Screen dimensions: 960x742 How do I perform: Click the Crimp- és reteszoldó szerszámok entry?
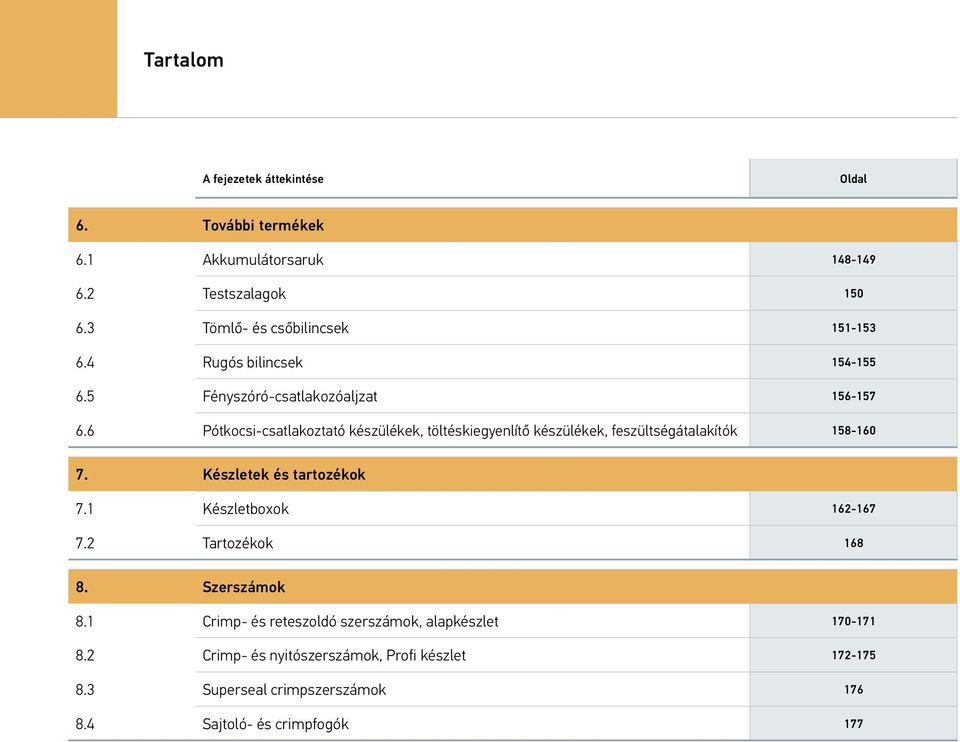(350, 621)
